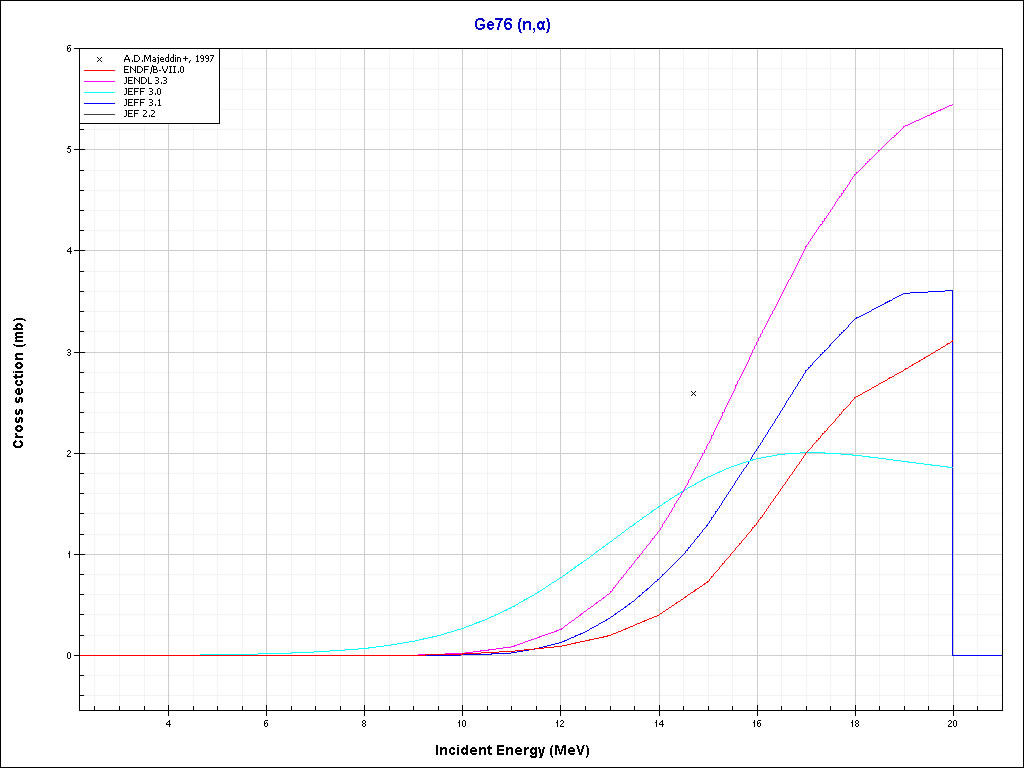1024x768 pixels.
Task: Click the dark JEF 2.2 line sample in legend
Action: click(x=99, y=114)
